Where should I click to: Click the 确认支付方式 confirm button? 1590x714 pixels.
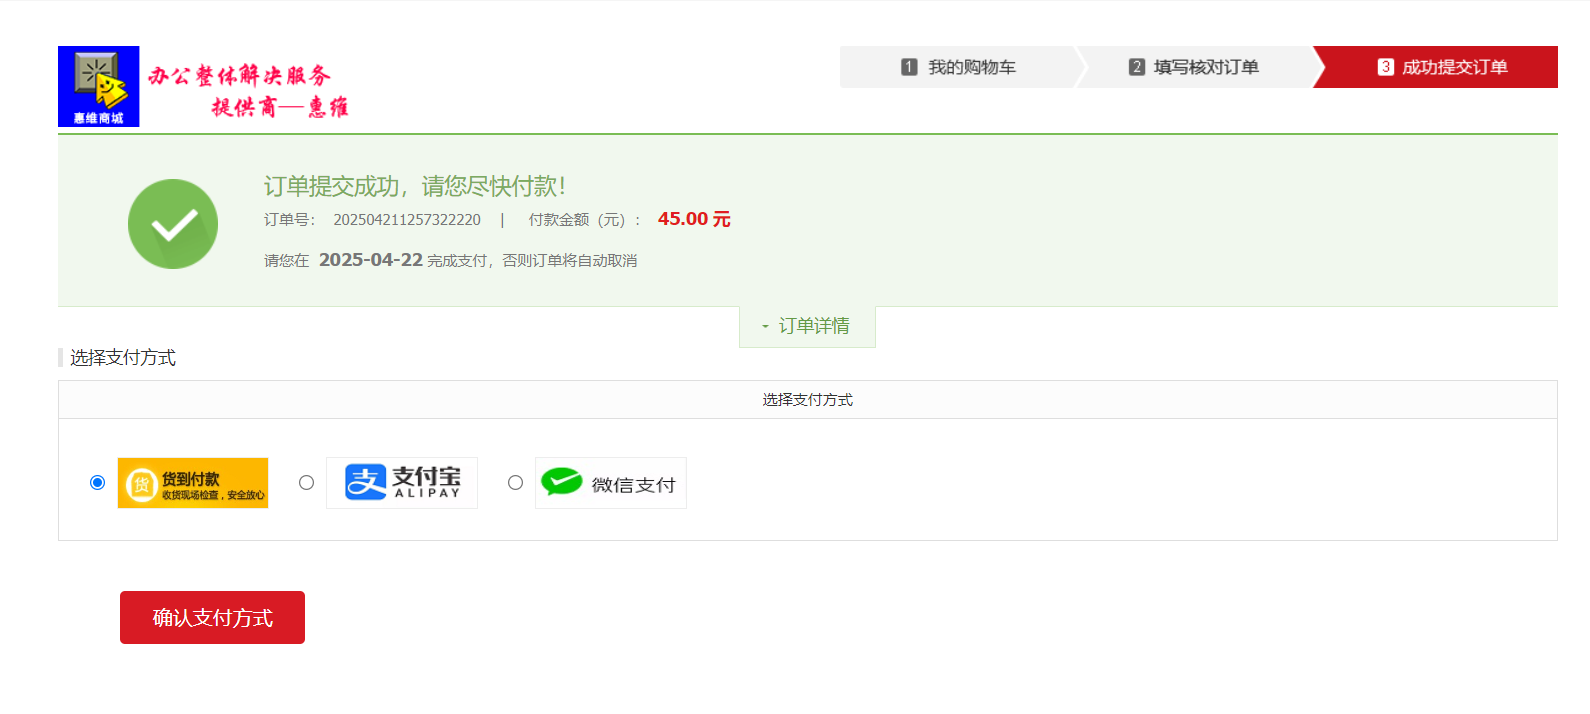[x=212, y=617]
